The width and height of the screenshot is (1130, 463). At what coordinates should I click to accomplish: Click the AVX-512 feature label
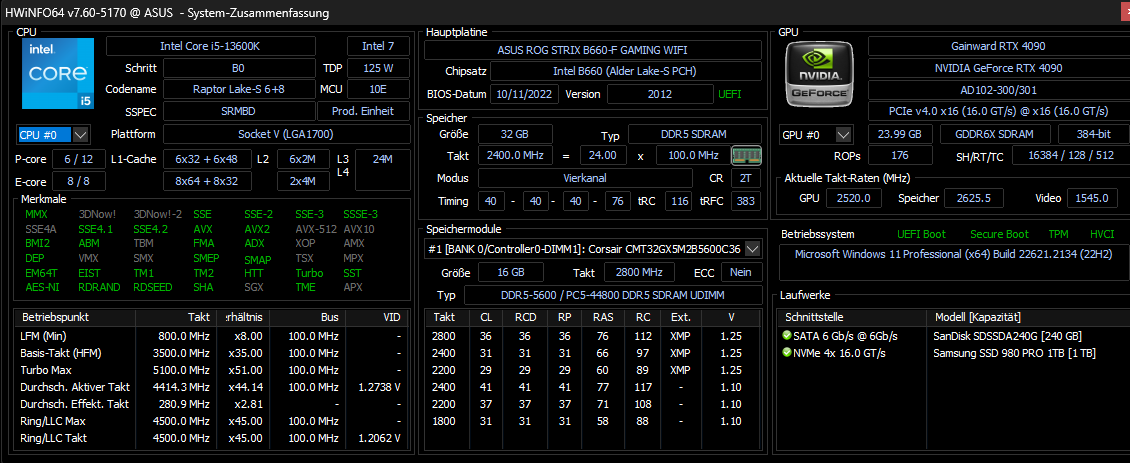coord(315,229)
